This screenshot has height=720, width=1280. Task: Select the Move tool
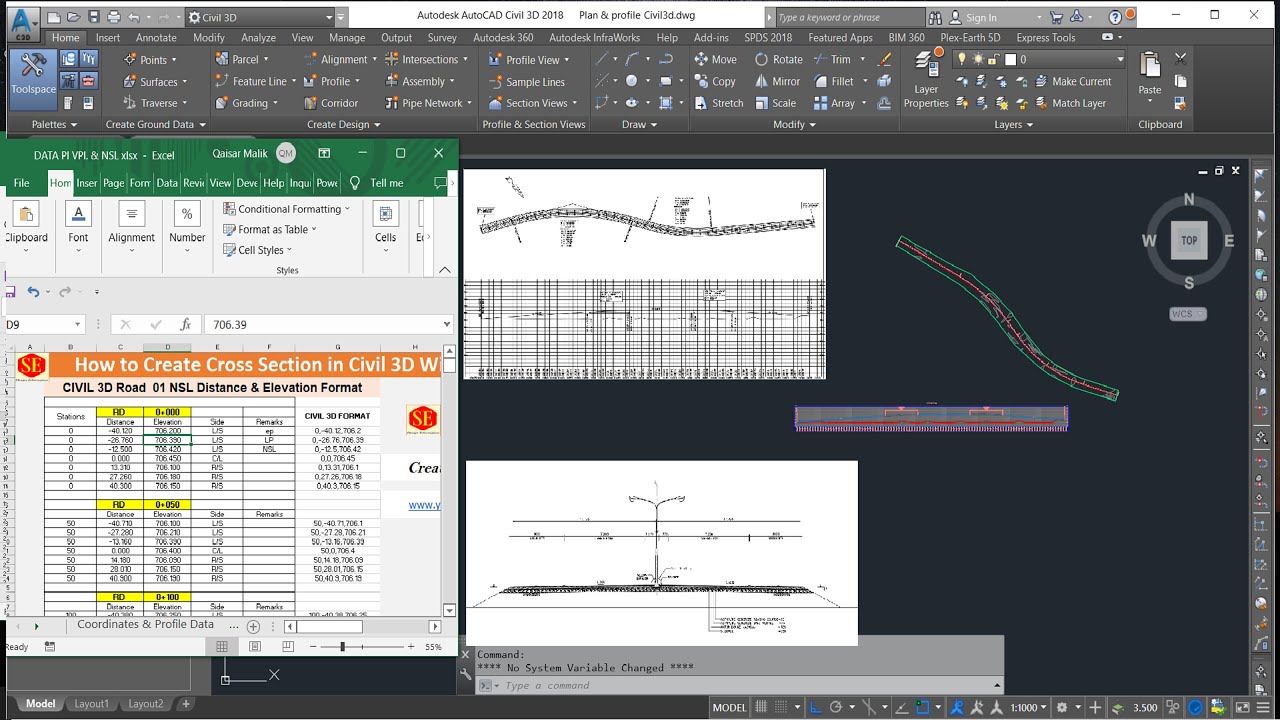715,60
